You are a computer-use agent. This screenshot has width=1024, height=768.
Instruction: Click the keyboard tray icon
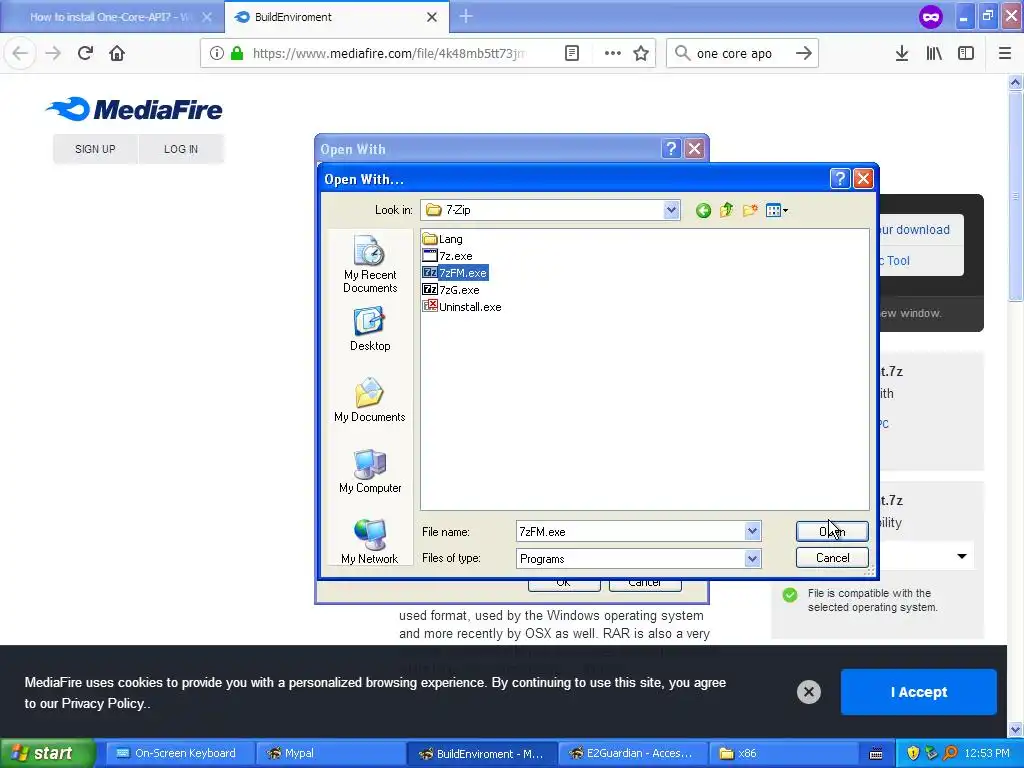(x=876, y=753)
